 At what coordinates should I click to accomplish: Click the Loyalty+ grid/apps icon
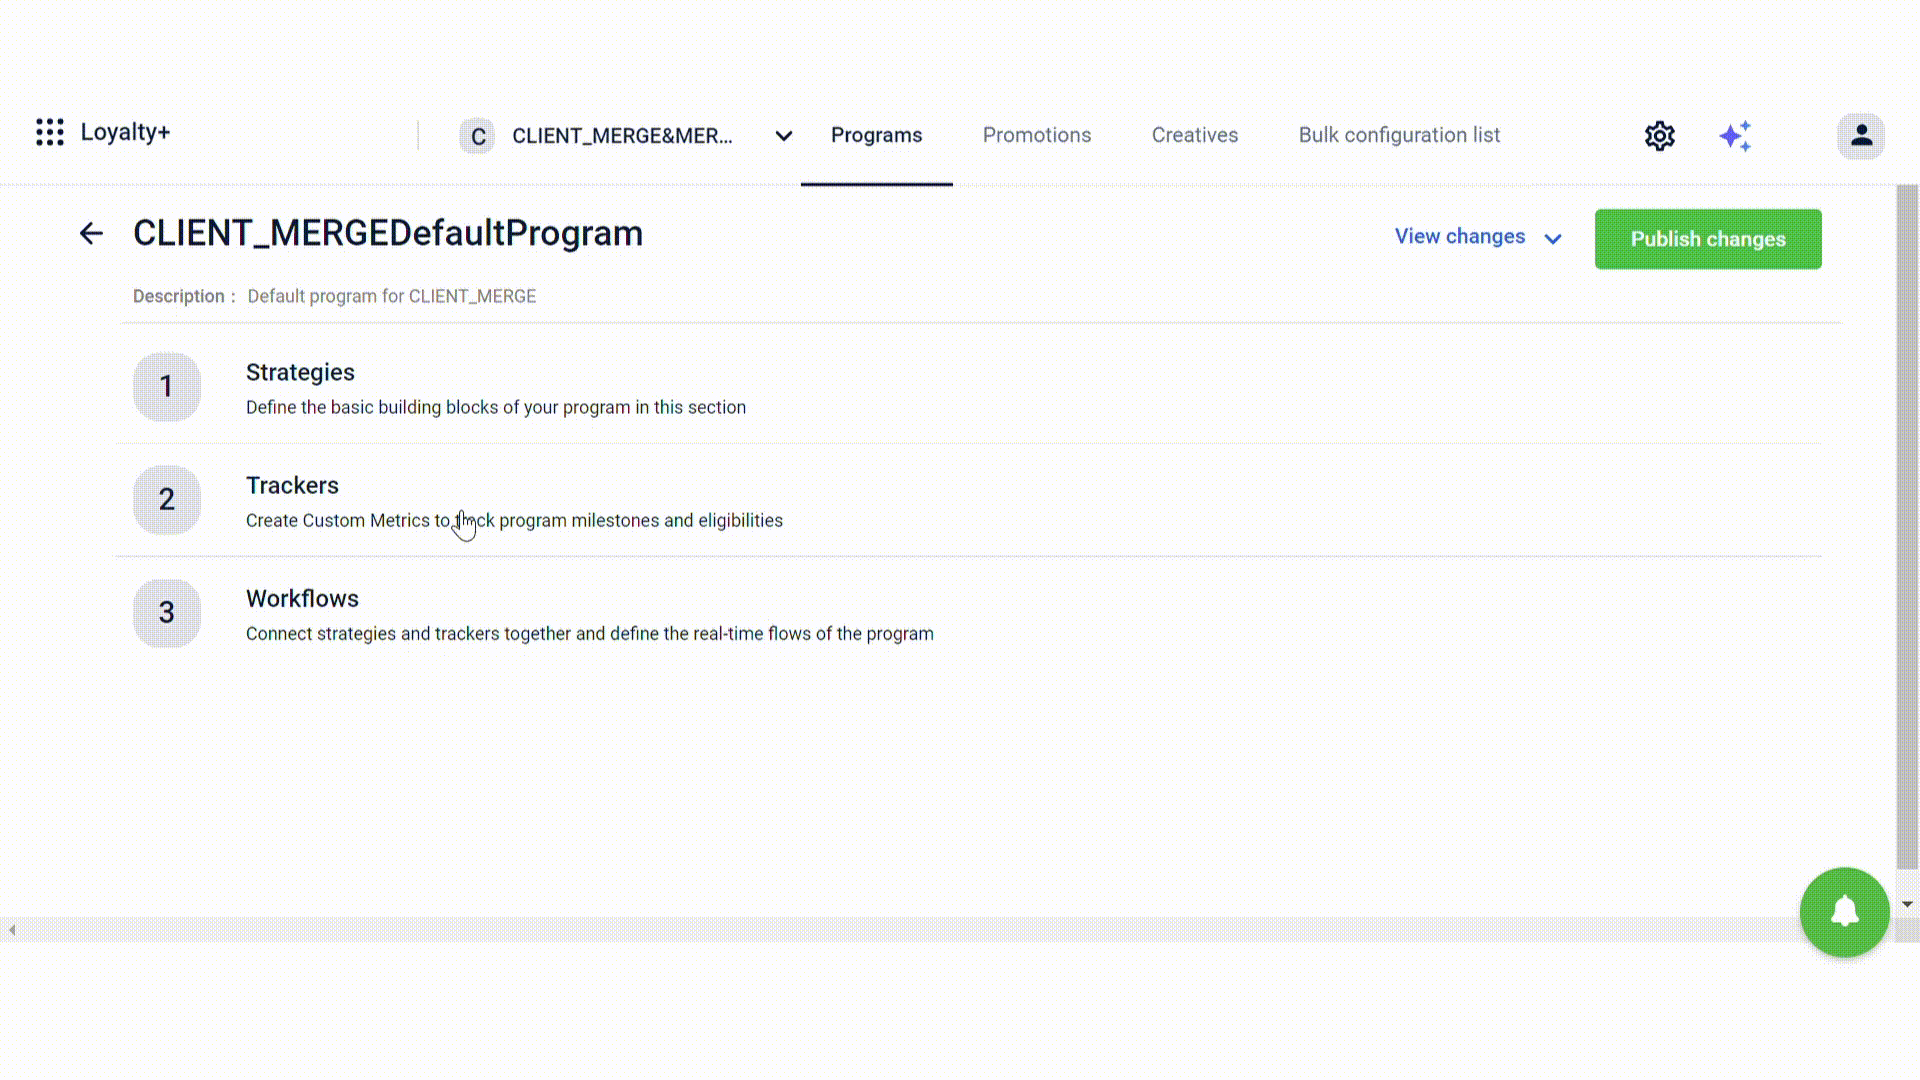[50, 131]
